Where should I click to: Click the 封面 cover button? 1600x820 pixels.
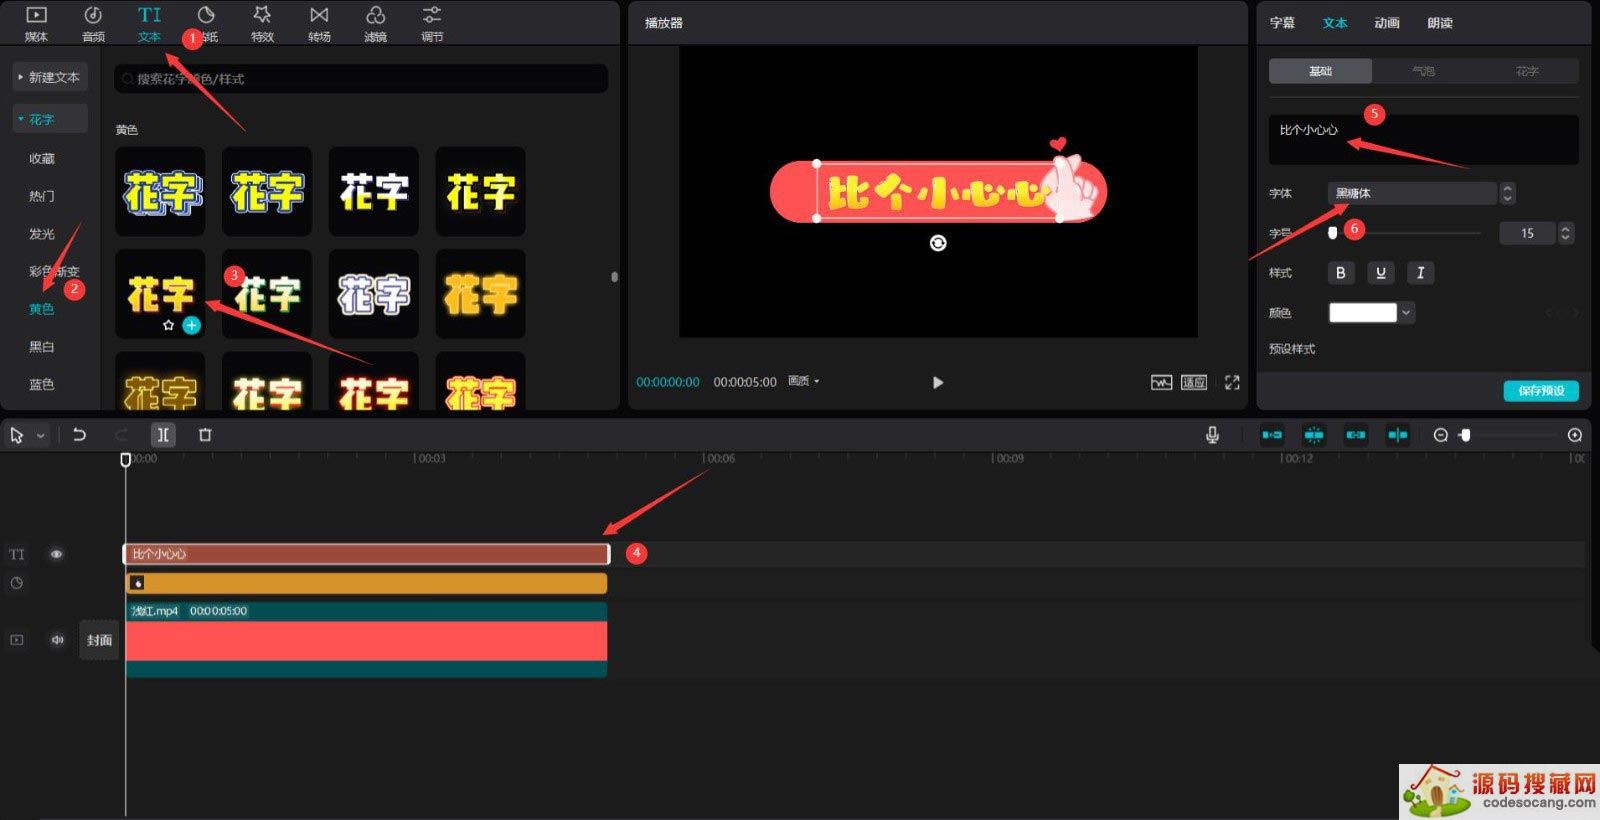[x=99, y=640]
